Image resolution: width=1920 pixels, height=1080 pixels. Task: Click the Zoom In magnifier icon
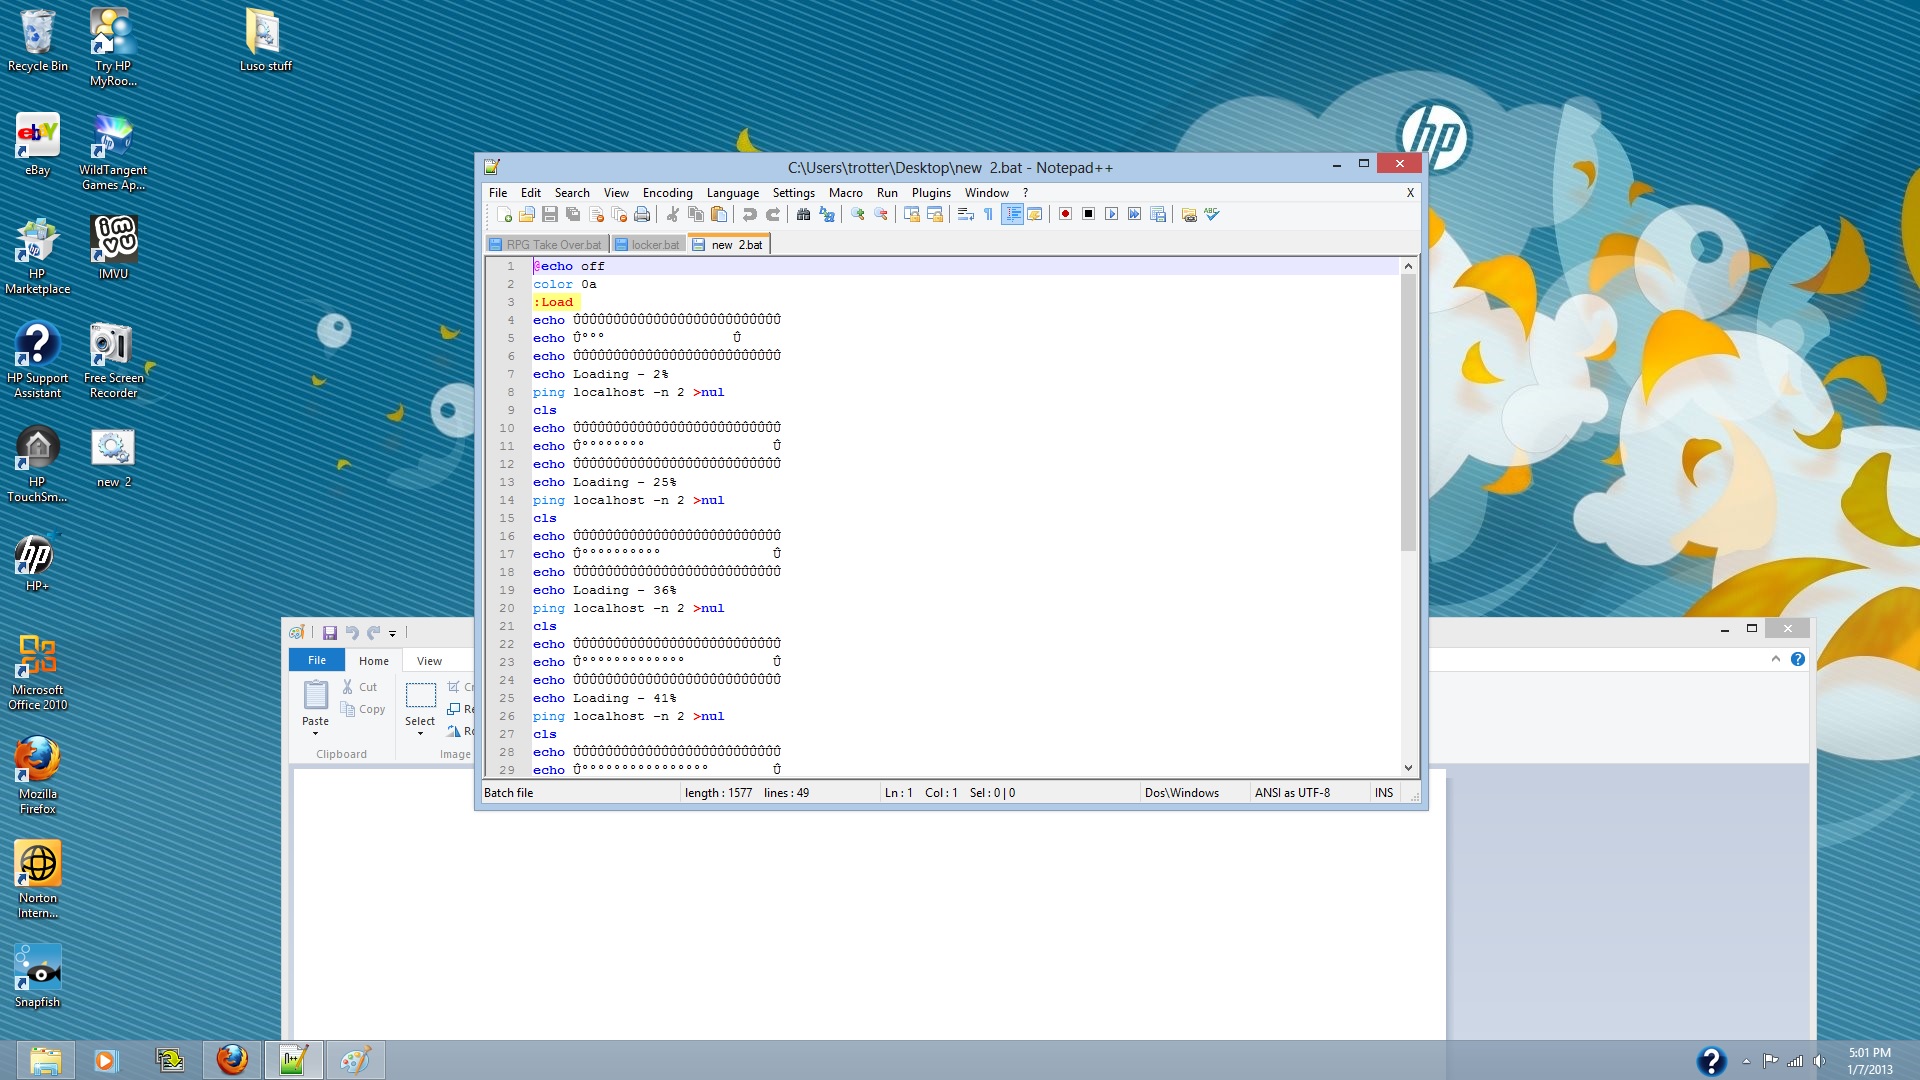(x=858, y=214)
